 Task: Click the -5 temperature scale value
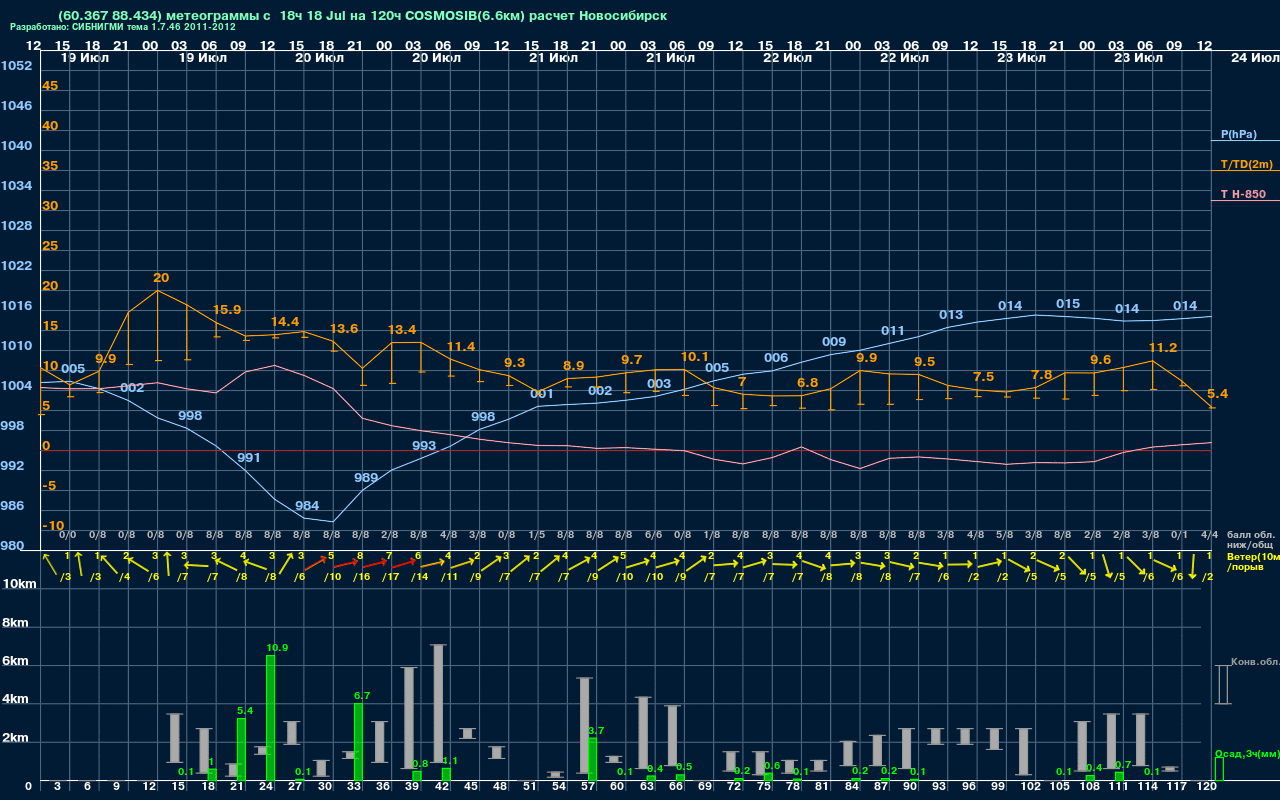click(x=50, y=486)
